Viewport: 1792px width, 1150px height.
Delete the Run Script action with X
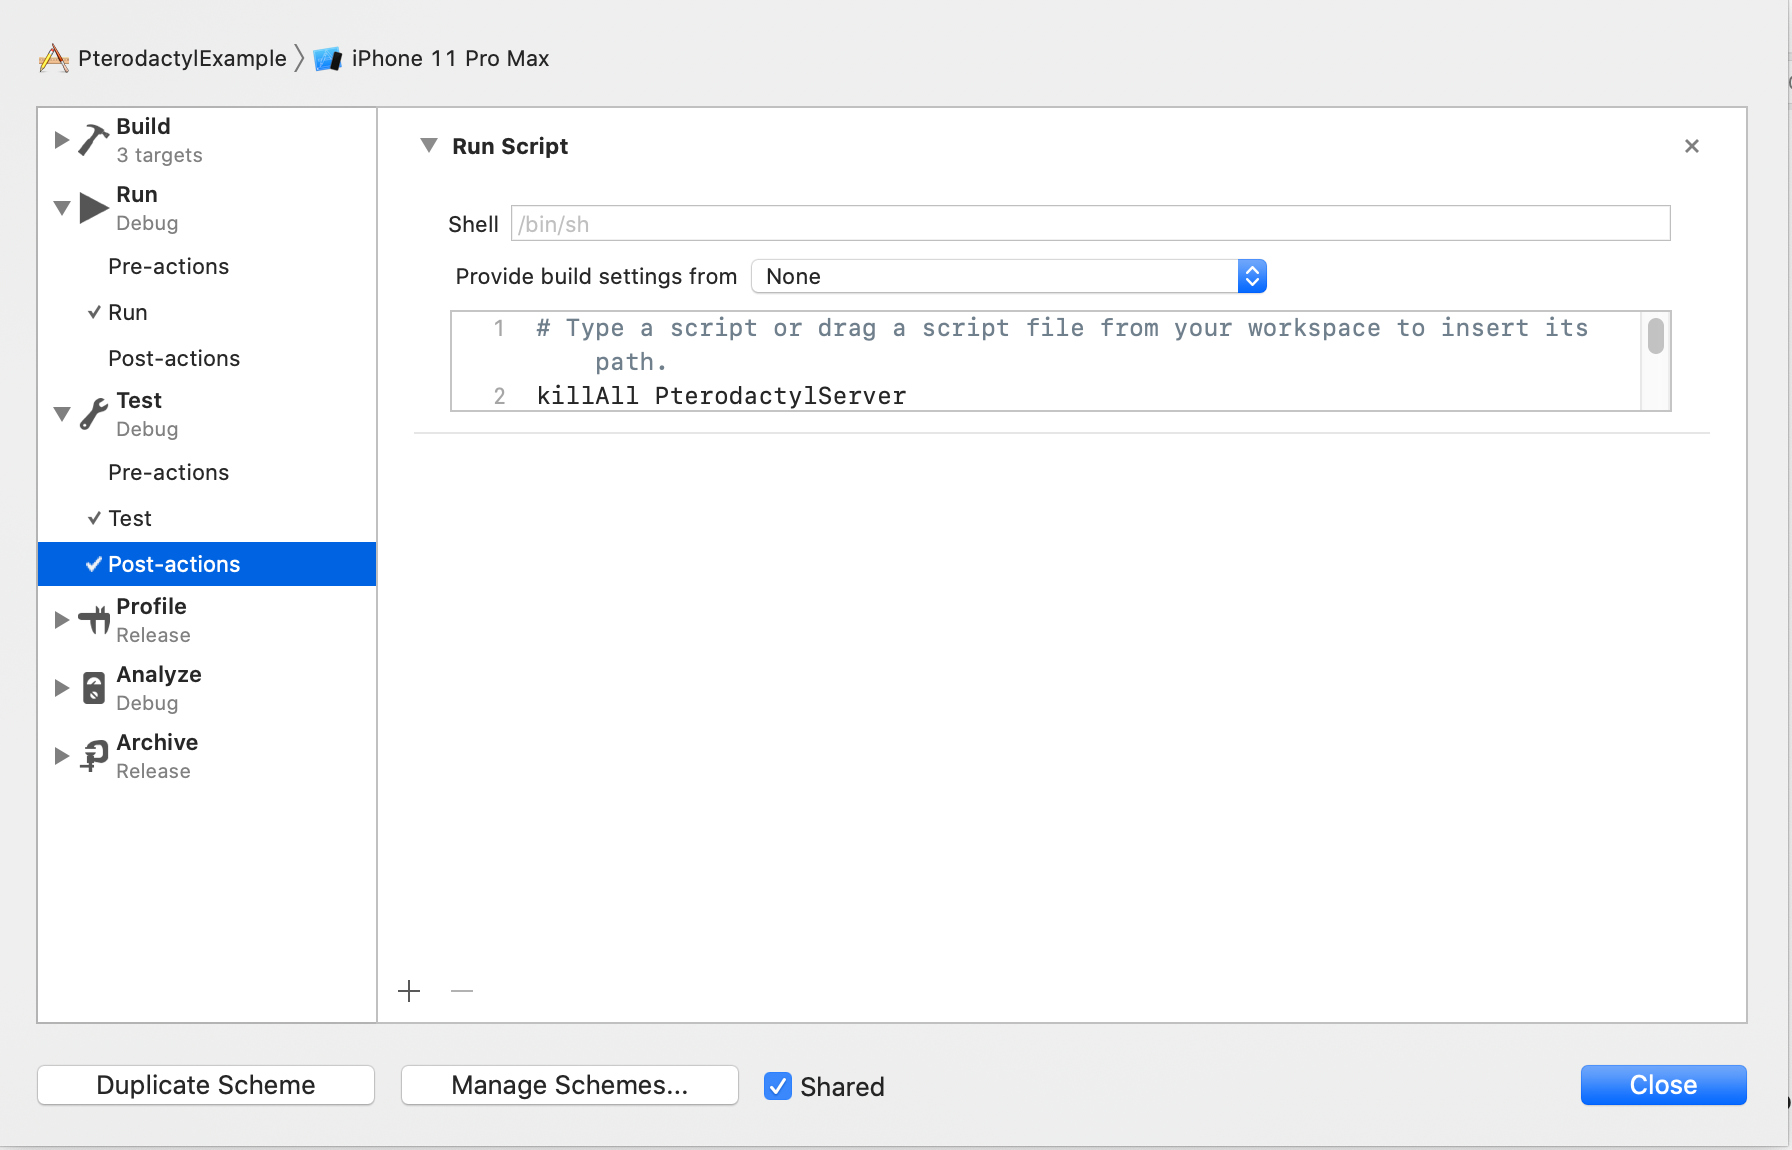(x=1692, y=146)
